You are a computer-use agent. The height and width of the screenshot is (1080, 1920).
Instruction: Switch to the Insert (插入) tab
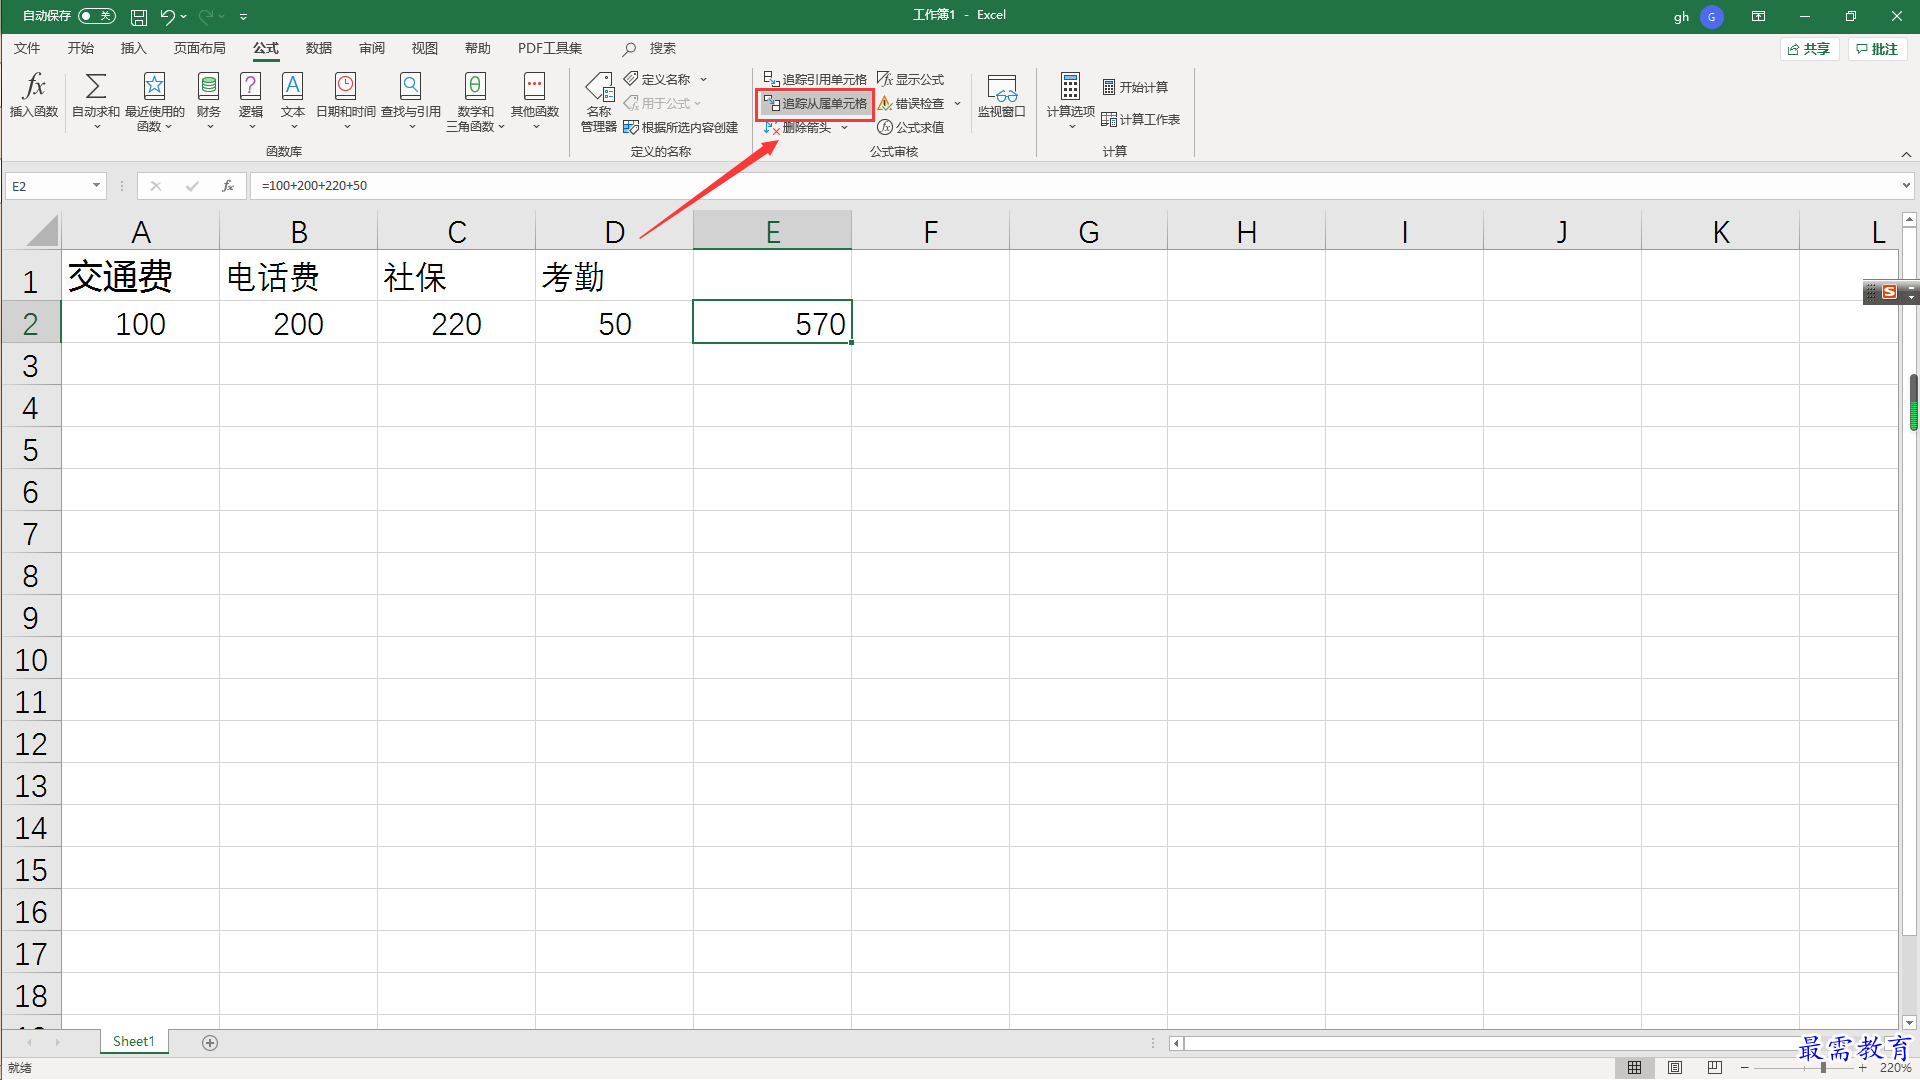click(133, 48)
